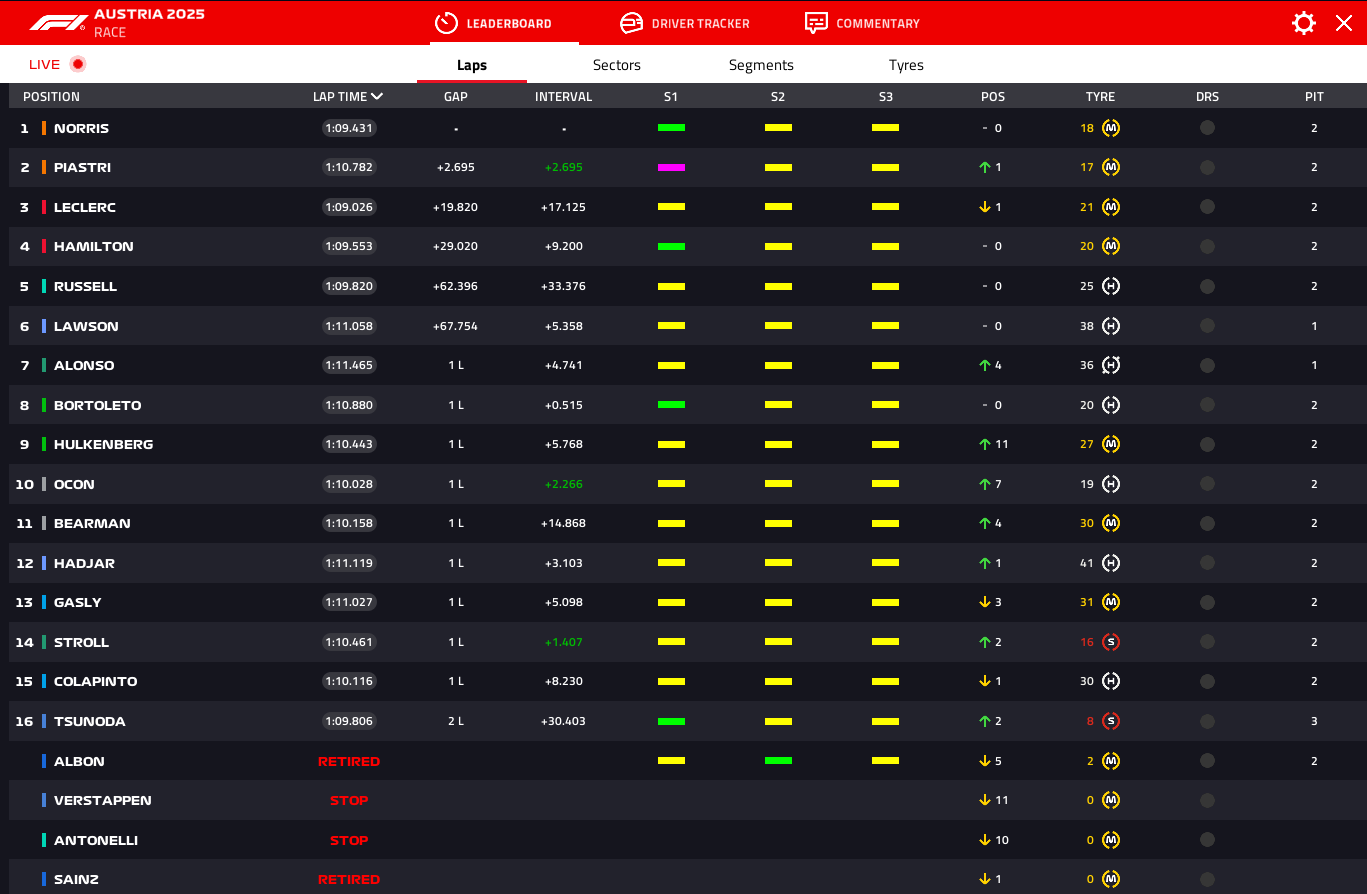The height and width of the screenshot is (894, 1367).
Task: Click Hulkenberg's medium tyre icon
Action: point(1110,444)
